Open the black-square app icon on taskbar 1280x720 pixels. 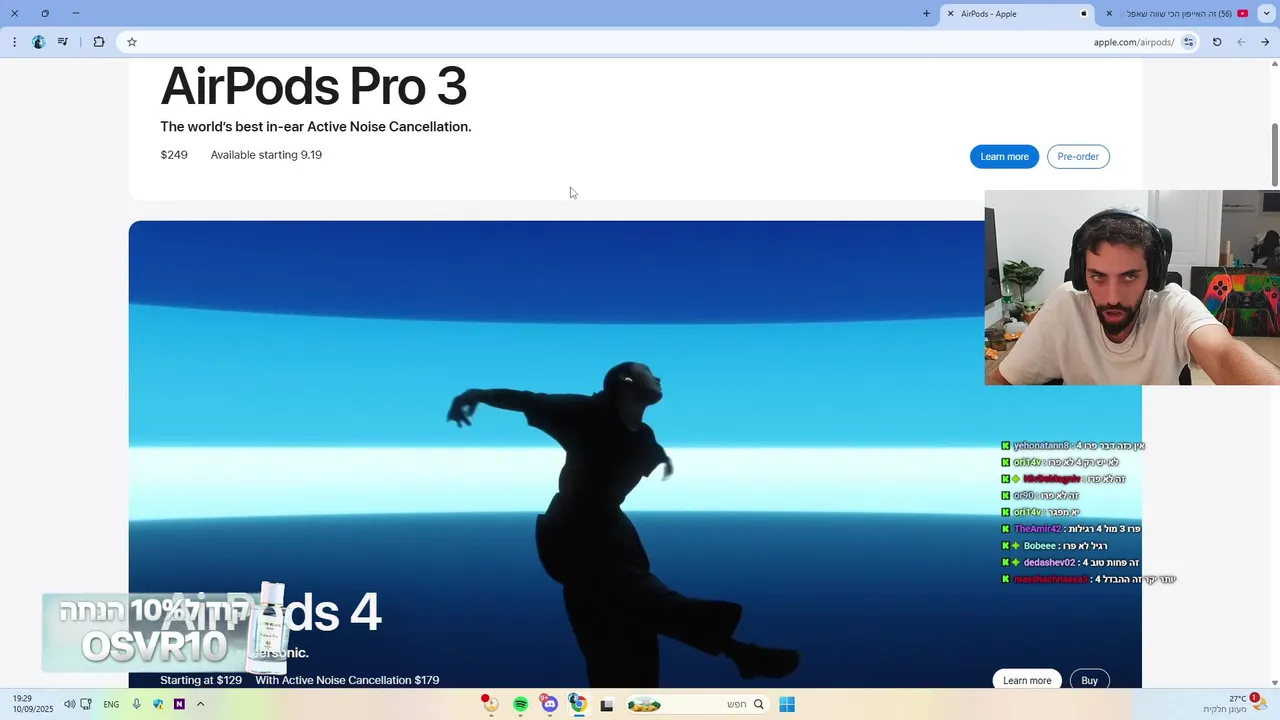click(606, 705)
